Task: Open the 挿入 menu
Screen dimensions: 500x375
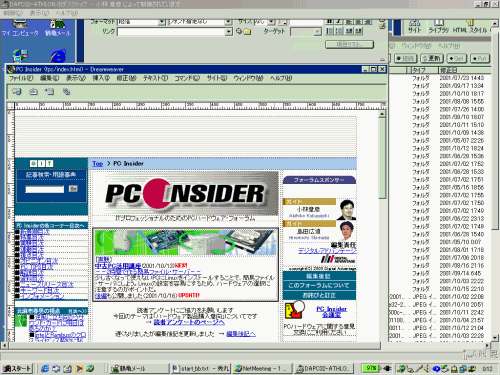Action: pyautogui.click(x=101, y=78)
